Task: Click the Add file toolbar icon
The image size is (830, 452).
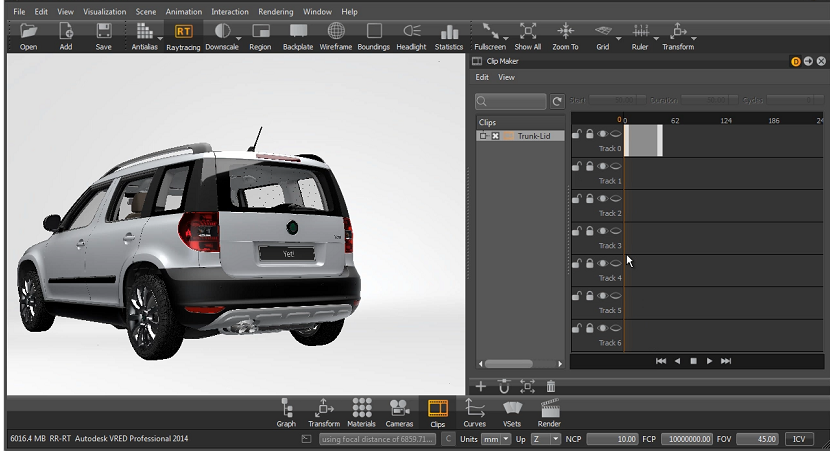Action: [66, 32]
